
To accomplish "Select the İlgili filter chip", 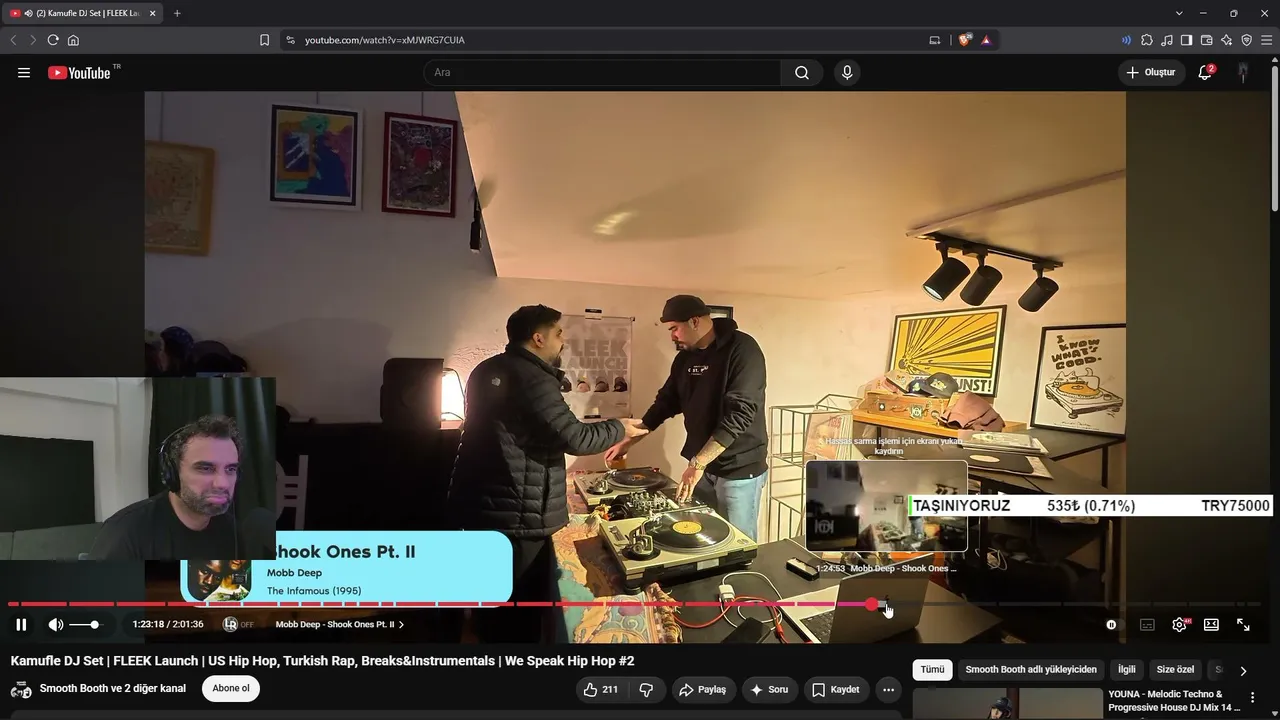I will point(1127,670).
